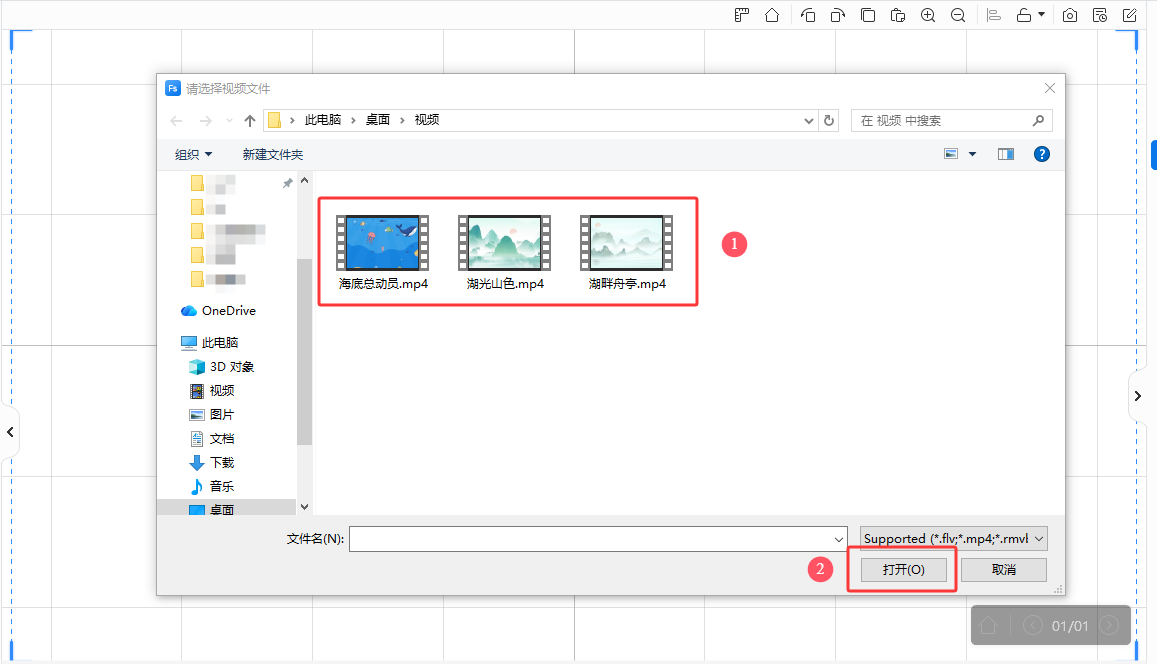Expand the view options dropdown arrow
Viewport: 1157px width, 664px height.
click(972, 154)
